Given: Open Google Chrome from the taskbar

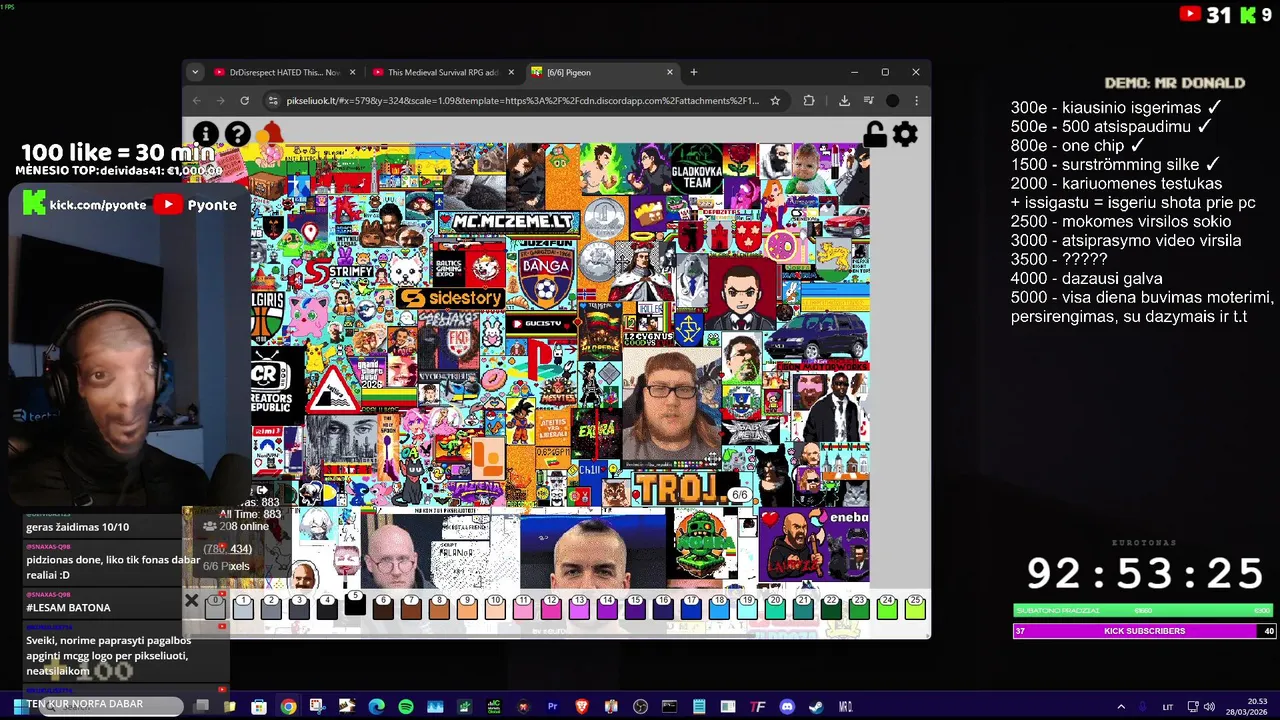Looking at the screenshot, I should tap(288, 707).
